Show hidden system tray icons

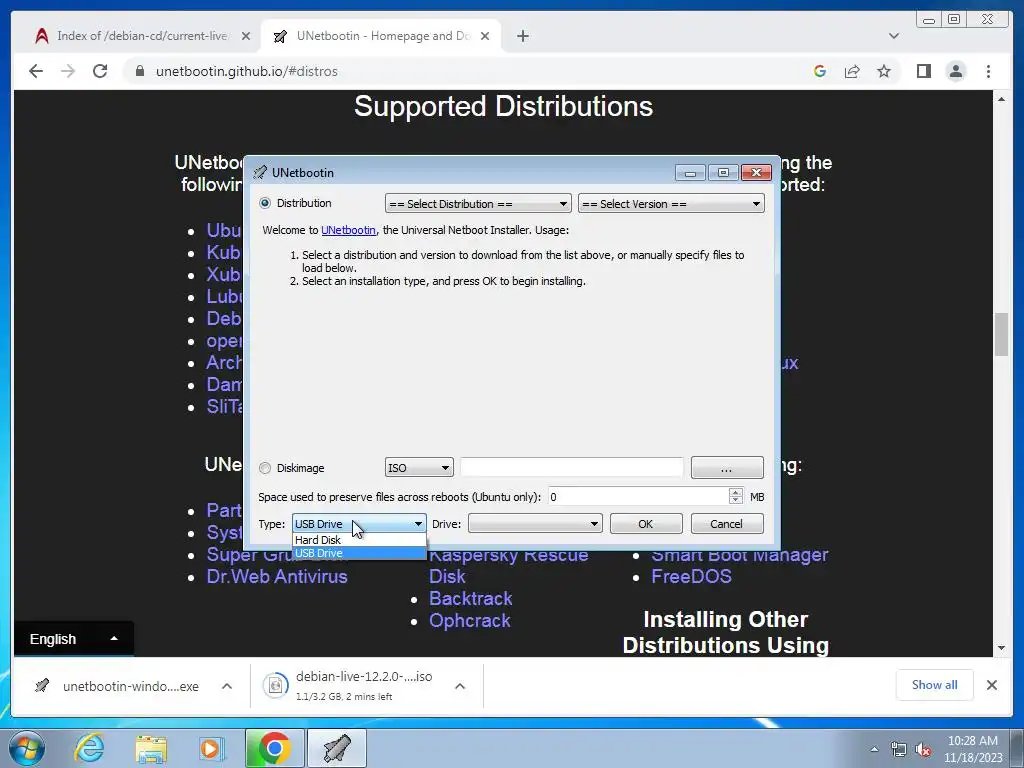pyautogui.click(x=874, y=749)
